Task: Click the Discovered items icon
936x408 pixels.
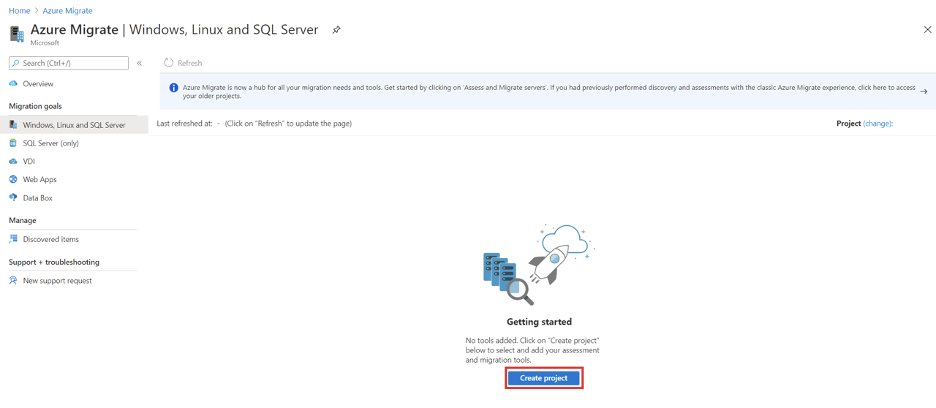Action: tap(13, 239)
